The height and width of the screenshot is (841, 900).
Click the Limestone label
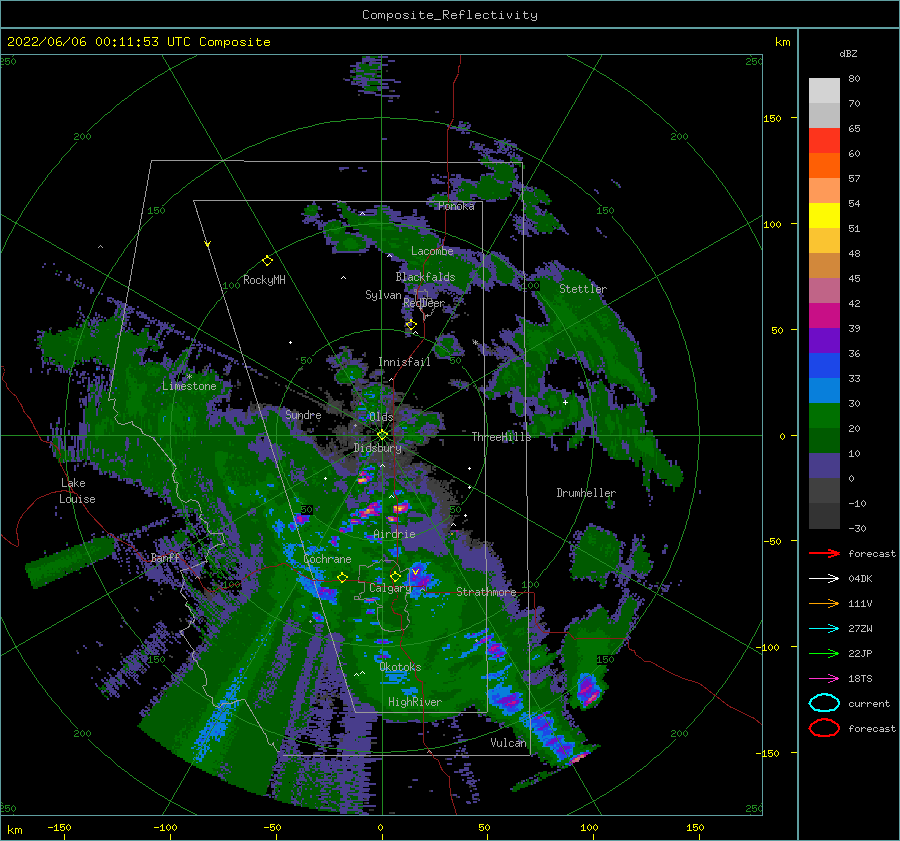click(x=189, y=386)
